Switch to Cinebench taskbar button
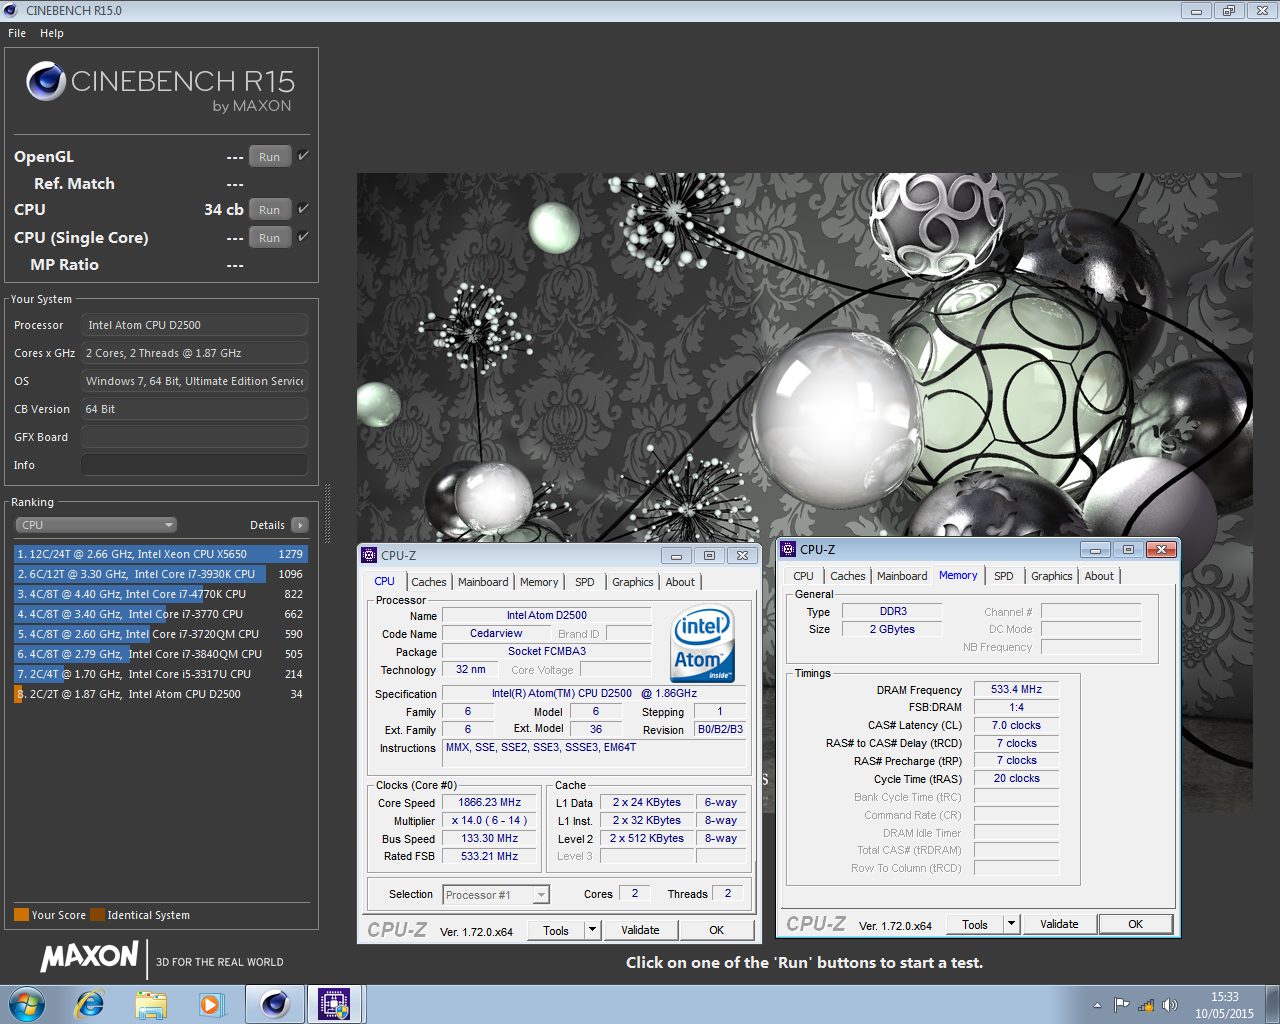This screenshot has width=1280, height=1024. coord(274,1004)
